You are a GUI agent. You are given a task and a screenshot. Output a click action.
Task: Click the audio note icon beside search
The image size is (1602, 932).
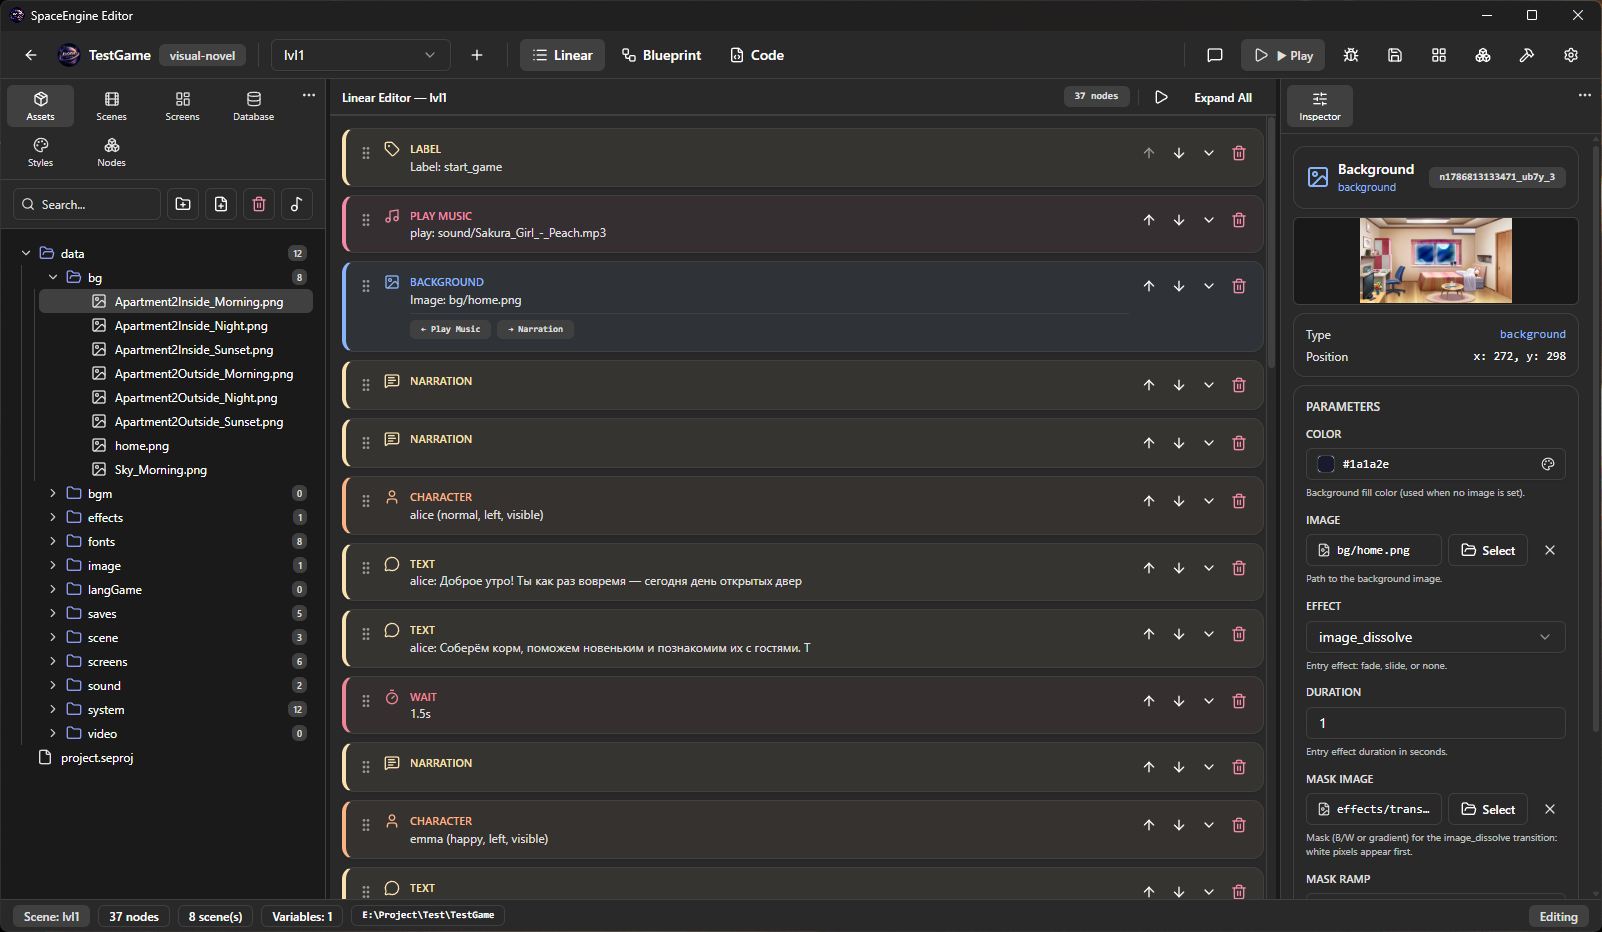click(x=297, y=204)
